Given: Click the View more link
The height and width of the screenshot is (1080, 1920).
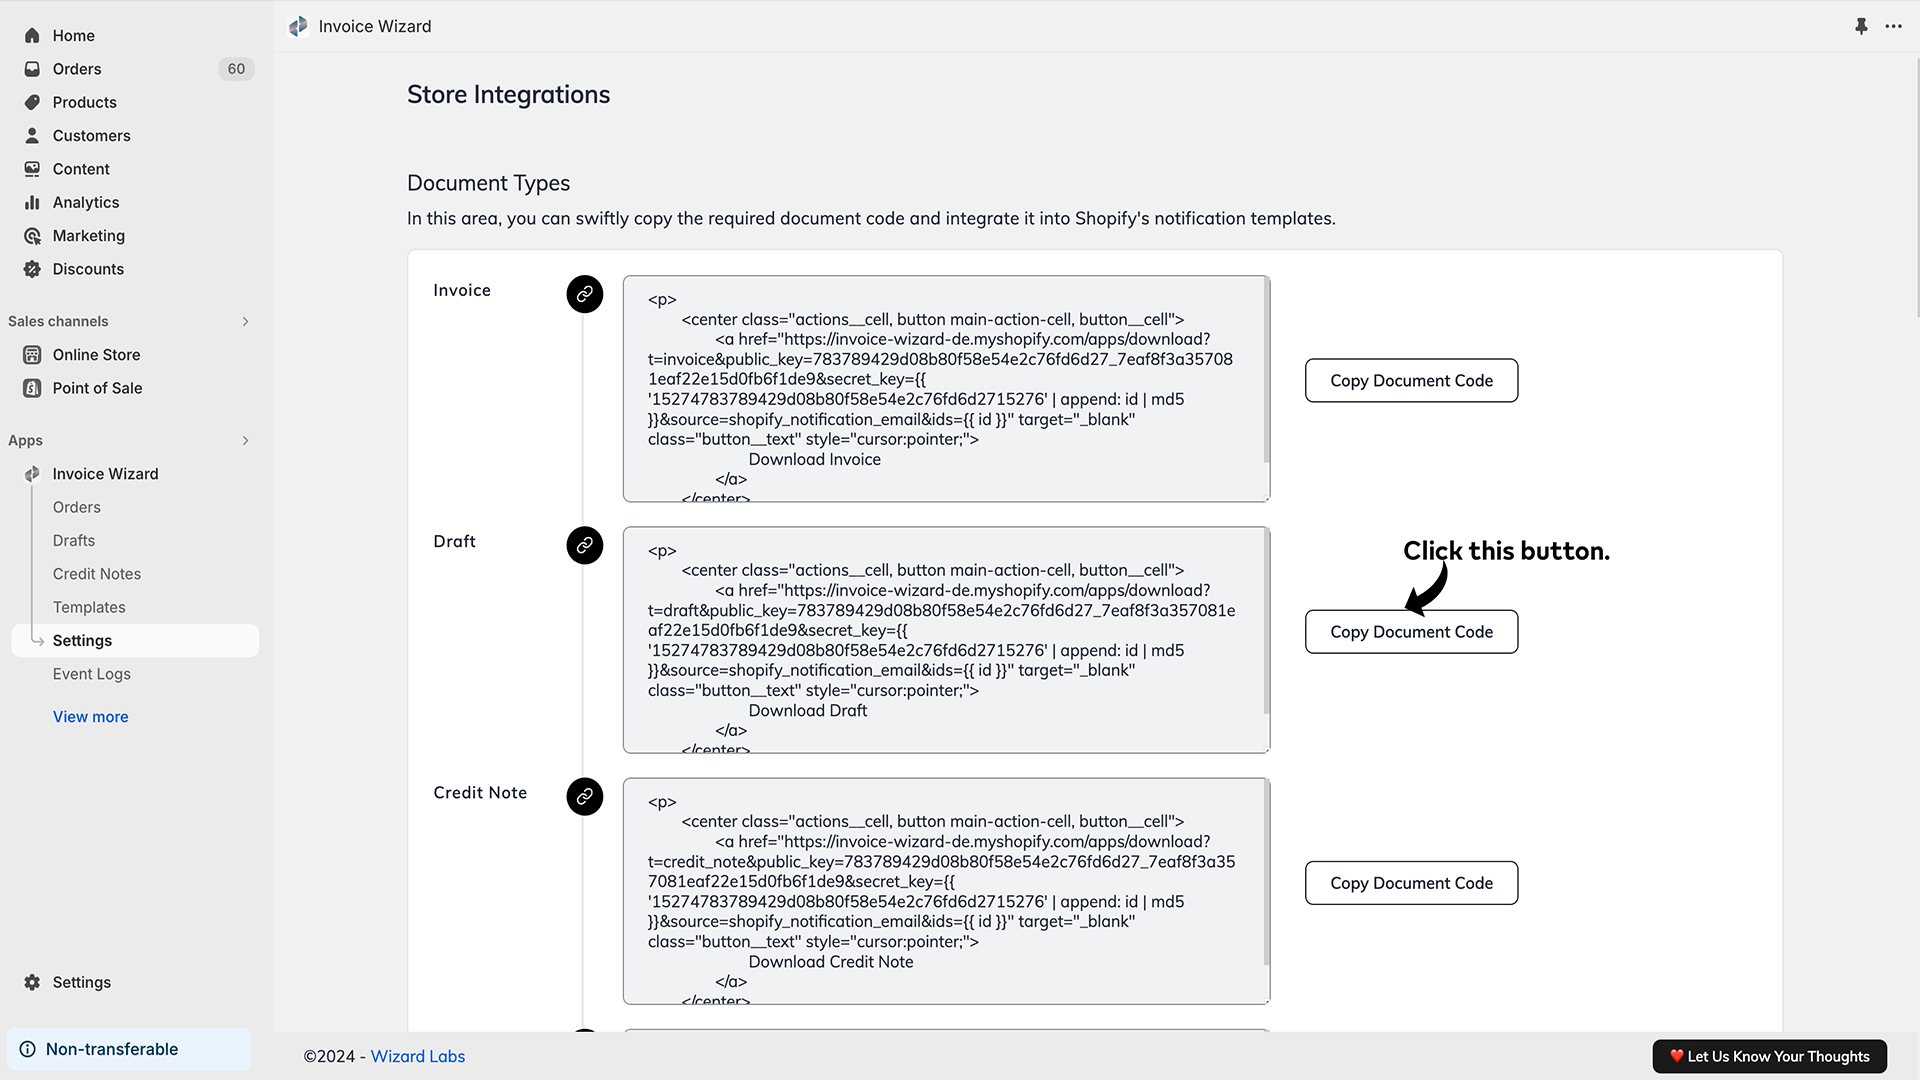Looking at the screenshot, I should tap(90, 717).
